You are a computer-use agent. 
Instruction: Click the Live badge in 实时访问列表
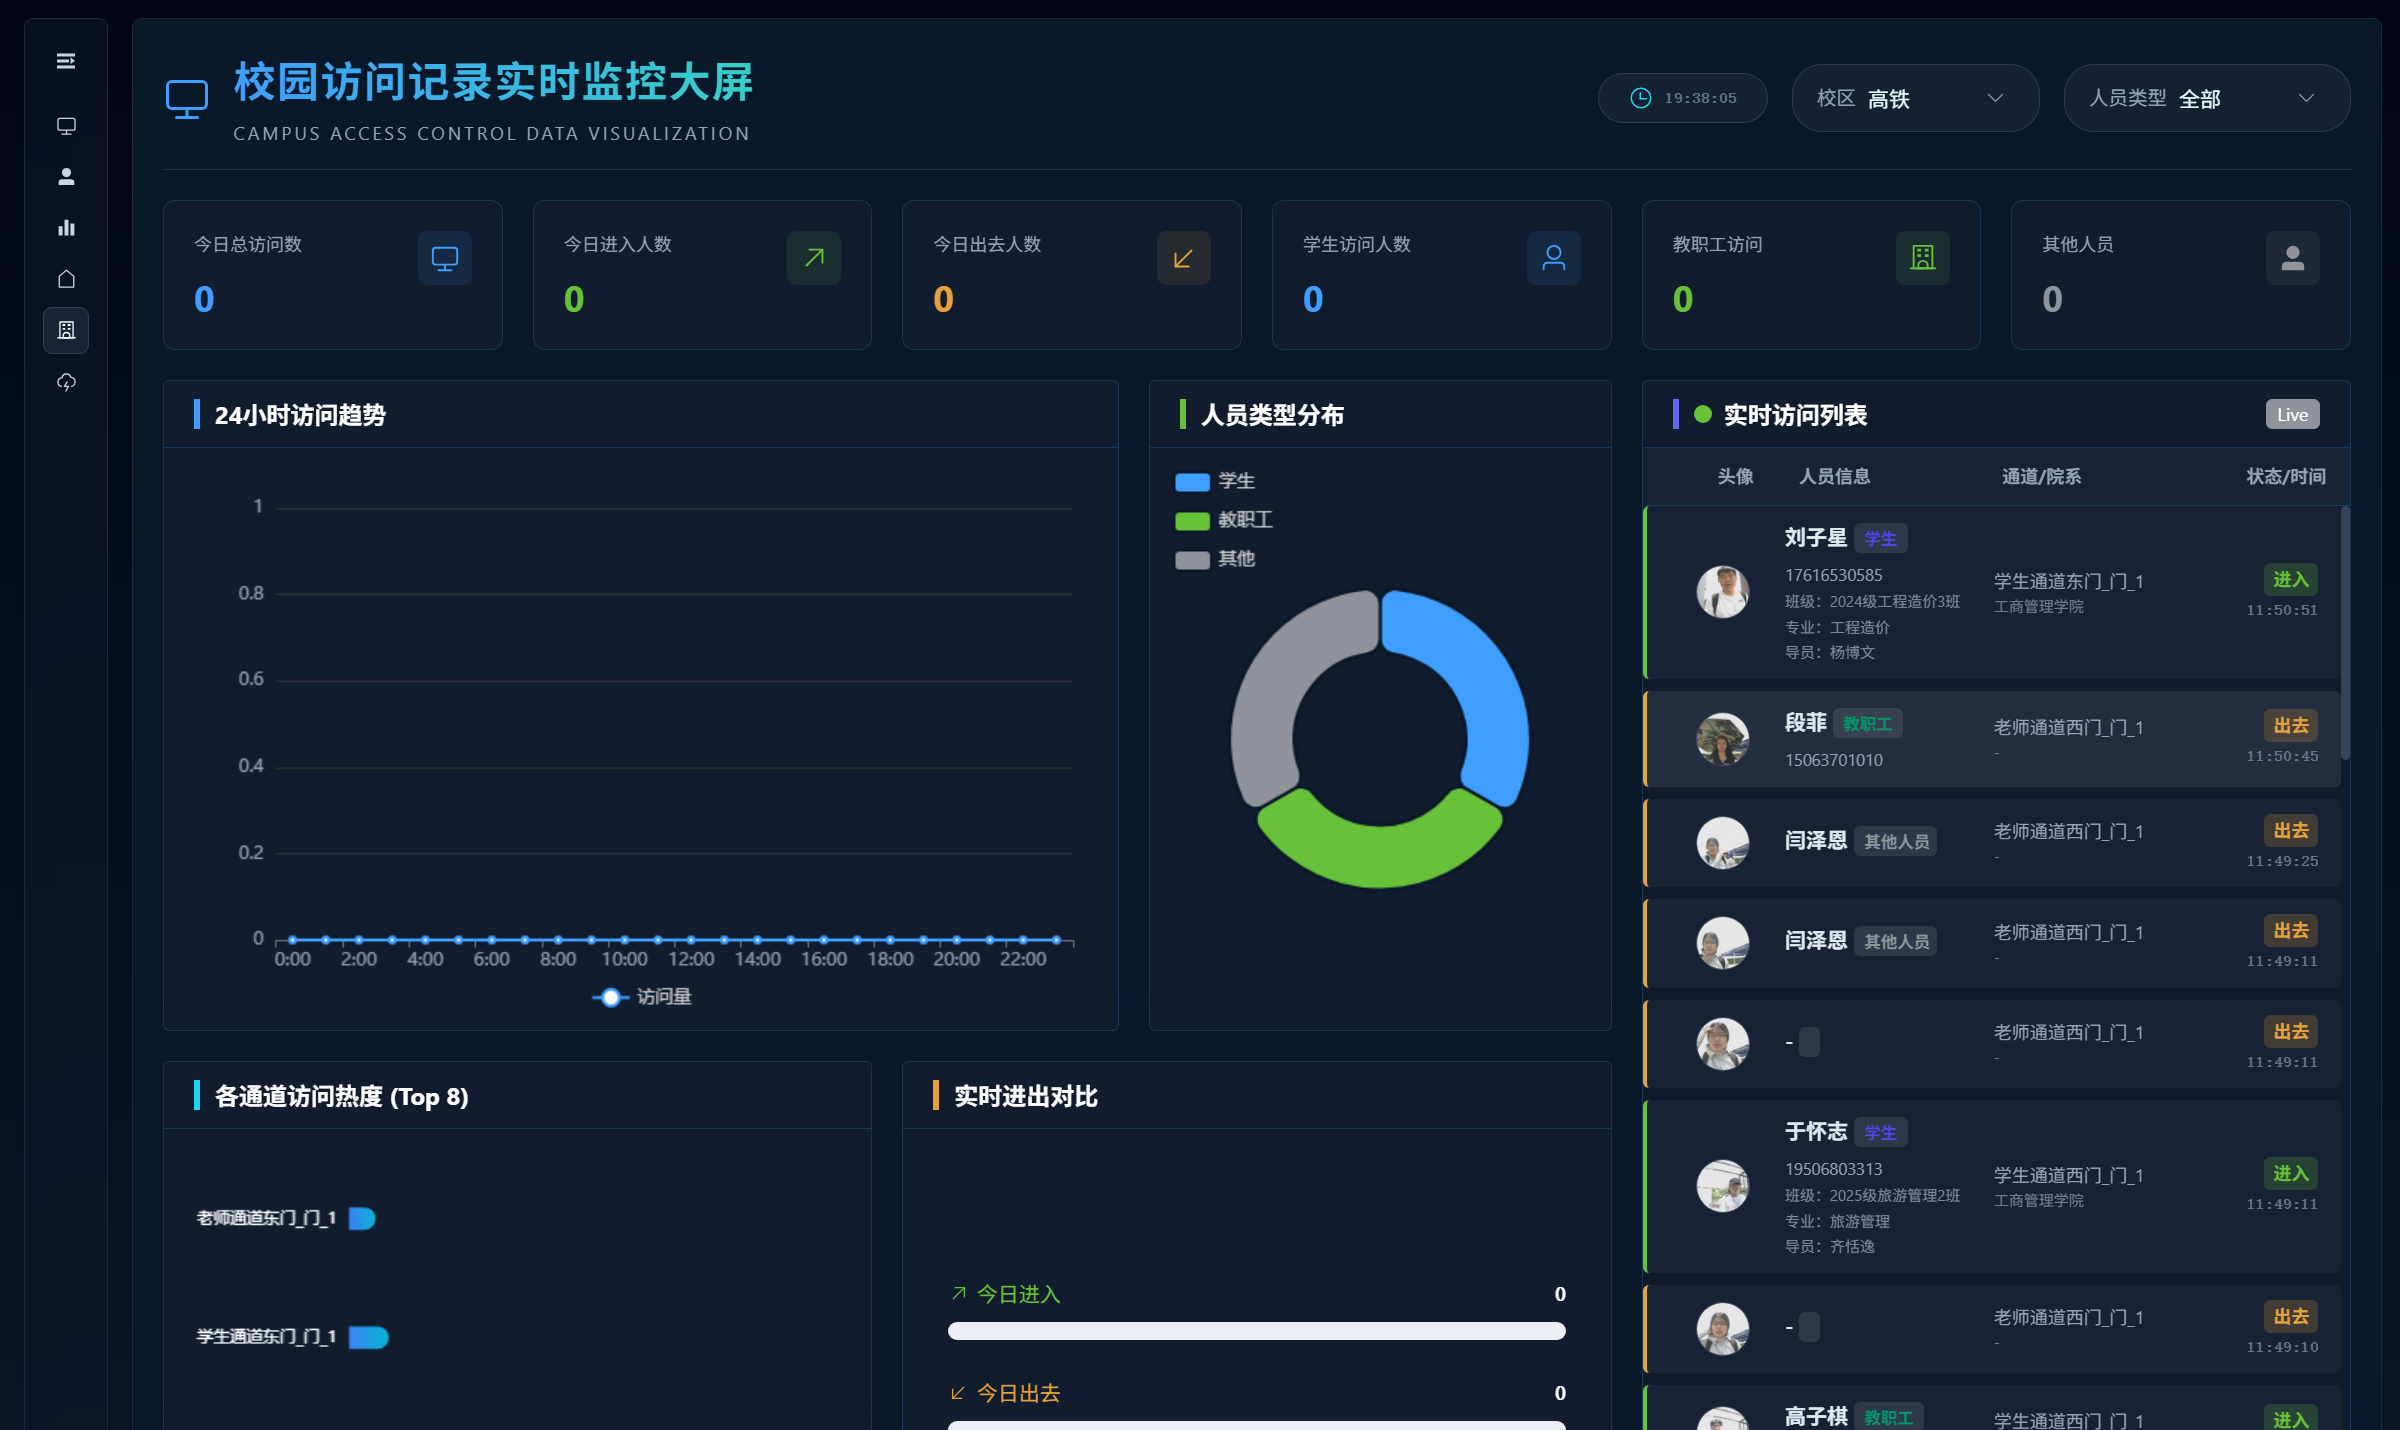click(2292, 415)
